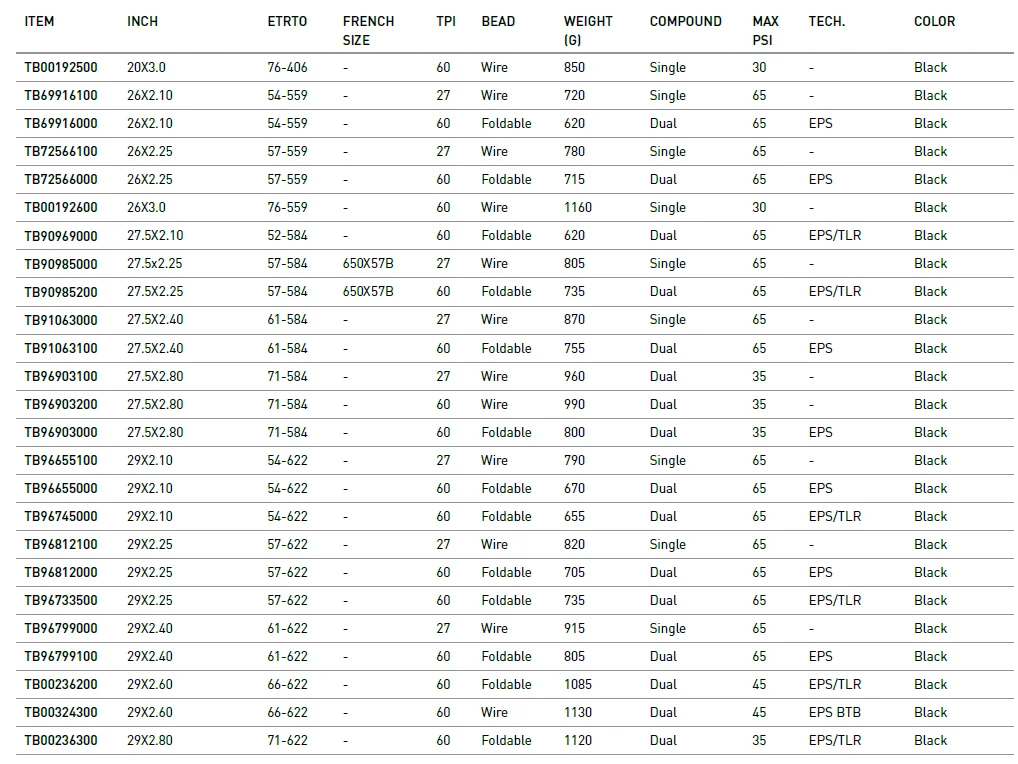Click the ITEM column header
The image size is (1018, 764).
pyautogui.click(x=39, y=21)
